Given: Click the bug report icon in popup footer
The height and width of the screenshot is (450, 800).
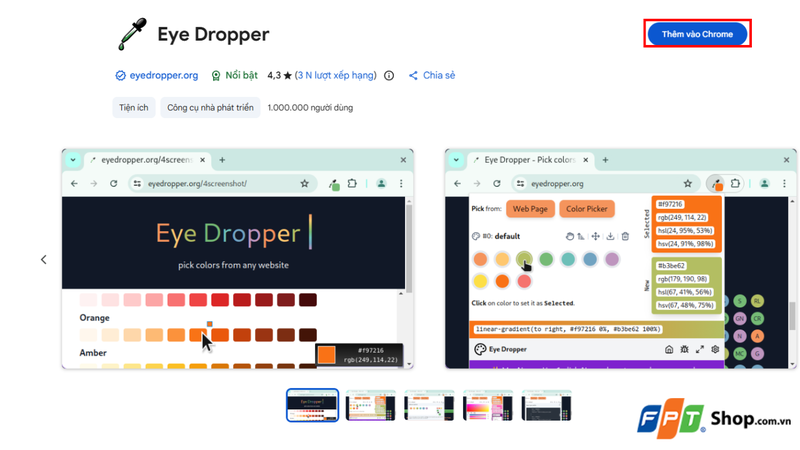Looking at the screenshot, I should [x=684, y=349].
